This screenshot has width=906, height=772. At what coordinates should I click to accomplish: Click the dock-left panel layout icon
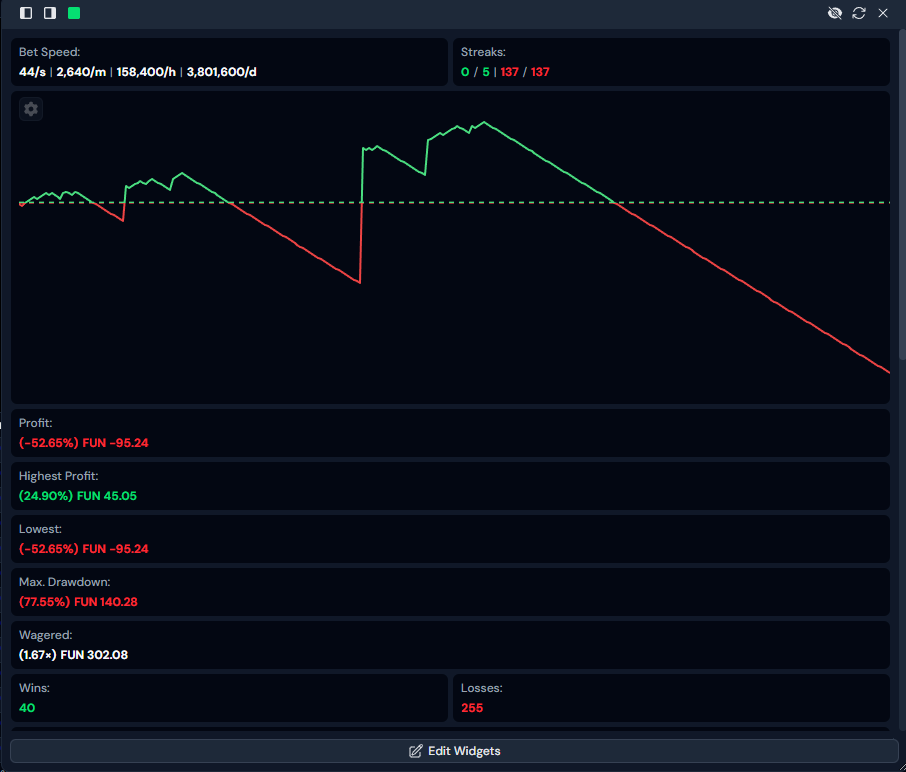point(26,13)
